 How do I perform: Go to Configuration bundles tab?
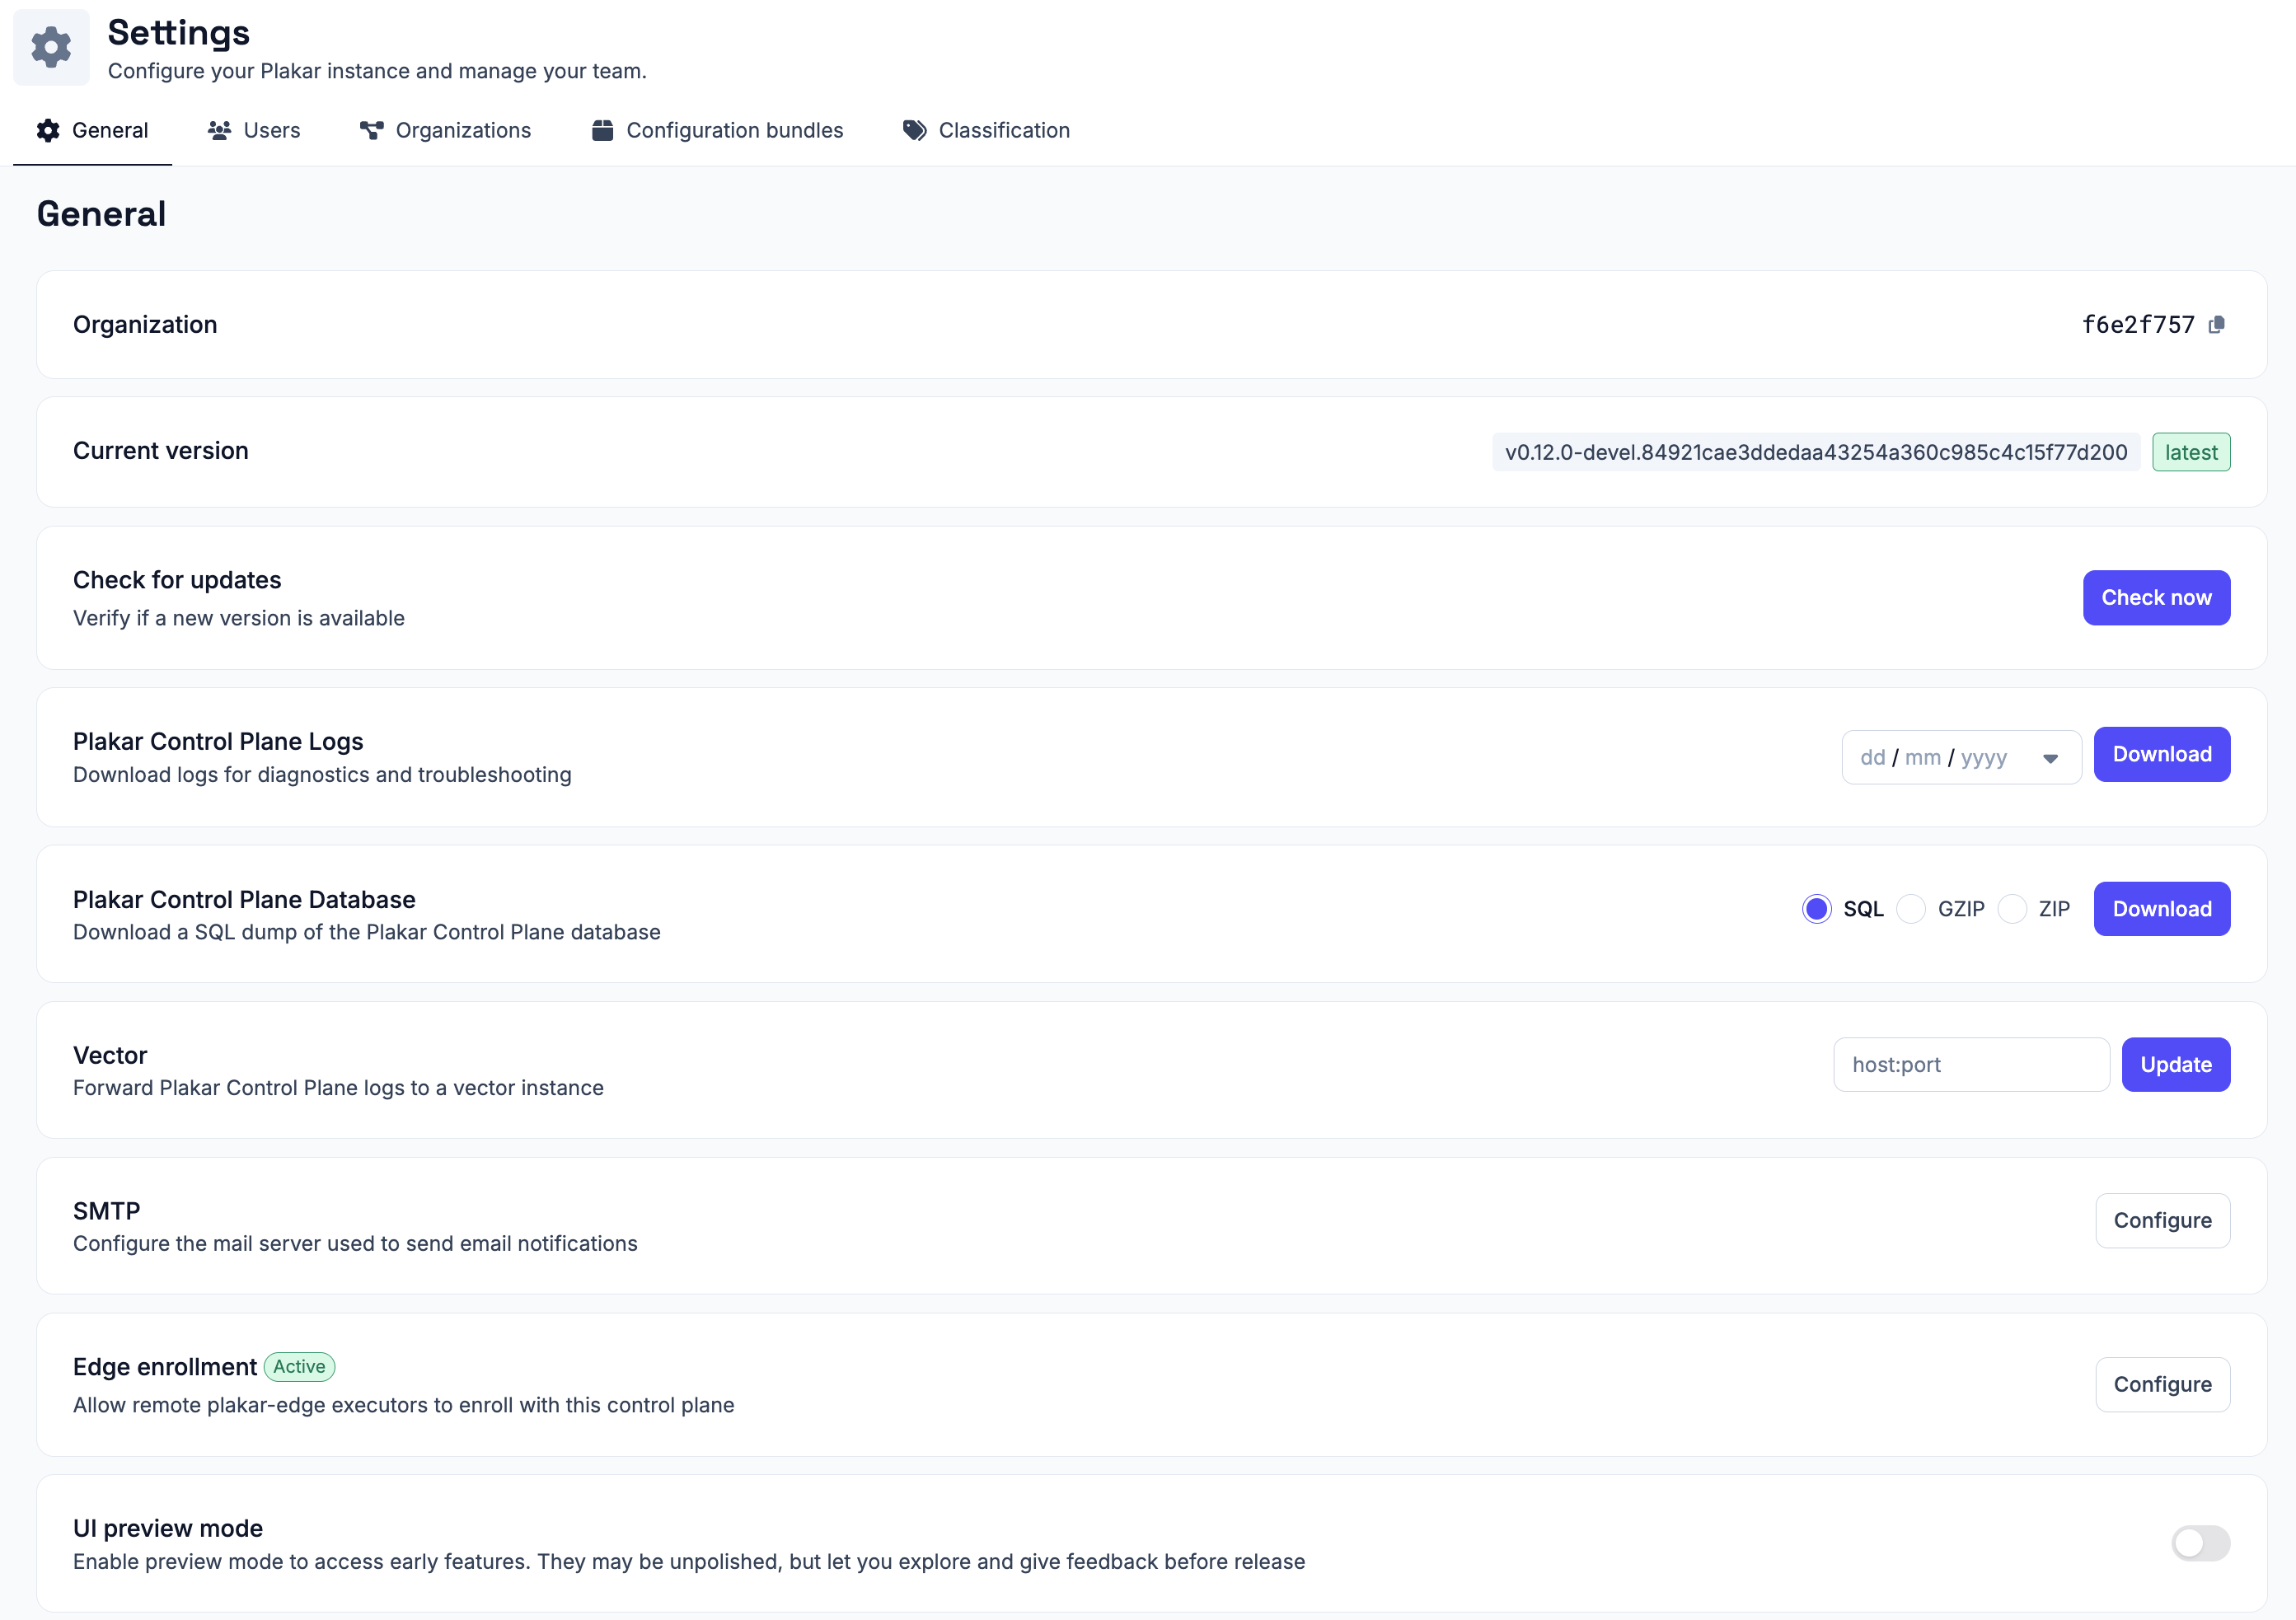click(x=718, y=131)
